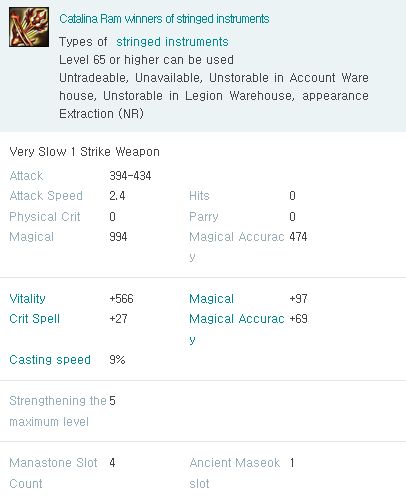Click the Ancient Maseok slot label
Screen dimensions: 406x502
(x=235, y=473)
